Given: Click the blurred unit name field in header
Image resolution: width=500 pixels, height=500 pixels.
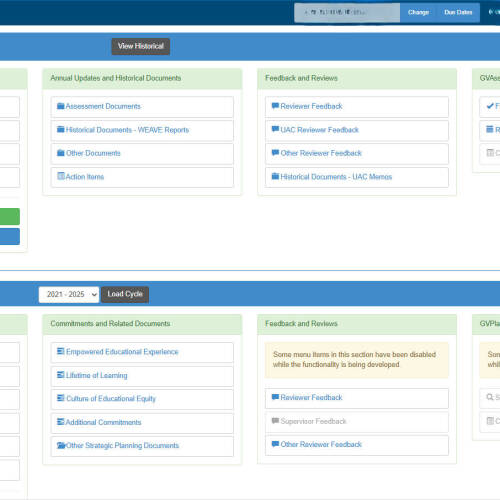Looking at the screenshot, I should point(347,13).
